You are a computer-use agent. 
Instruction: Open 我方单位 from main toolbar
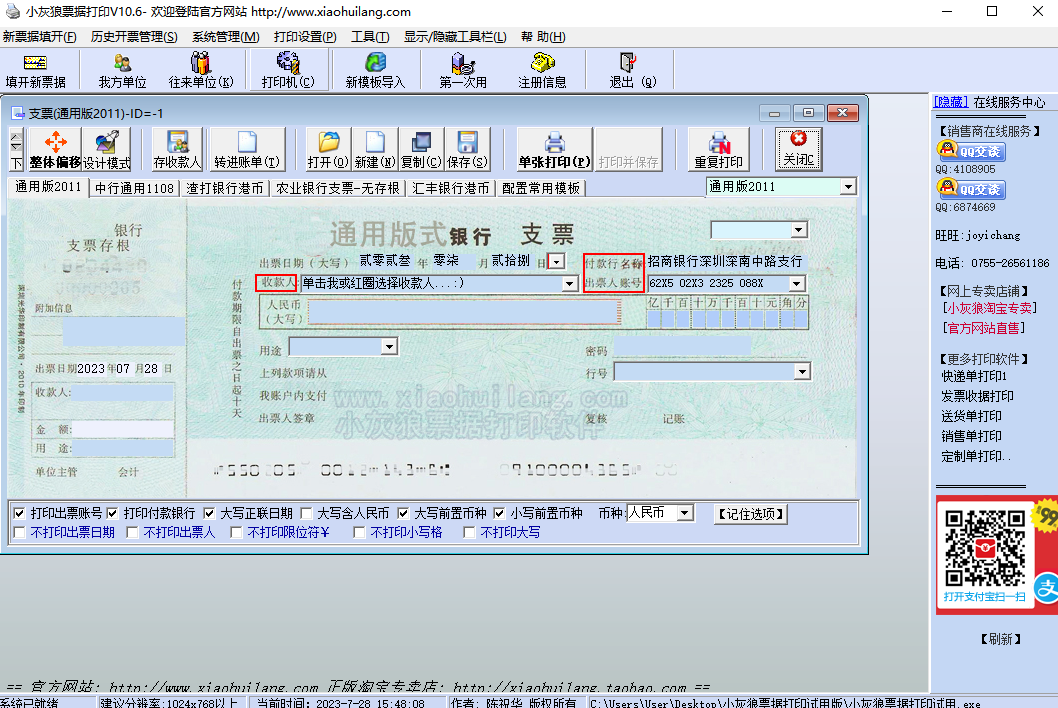tap(122, 70)
